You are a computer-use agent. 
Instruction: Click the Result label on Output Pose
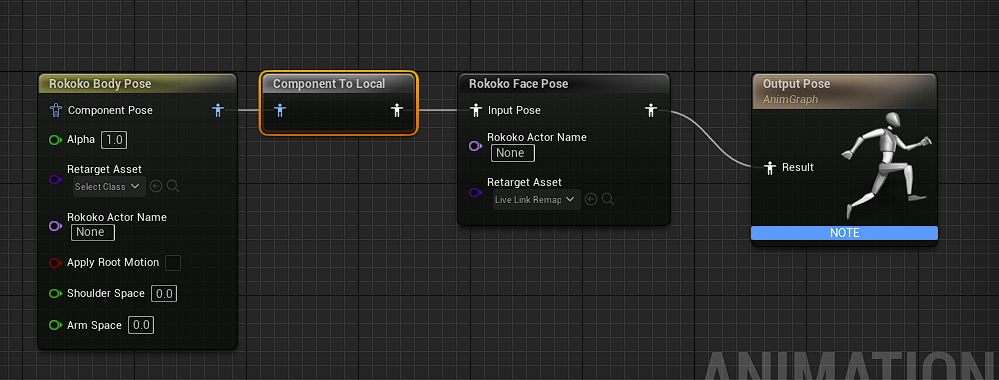tap(798, 168)
